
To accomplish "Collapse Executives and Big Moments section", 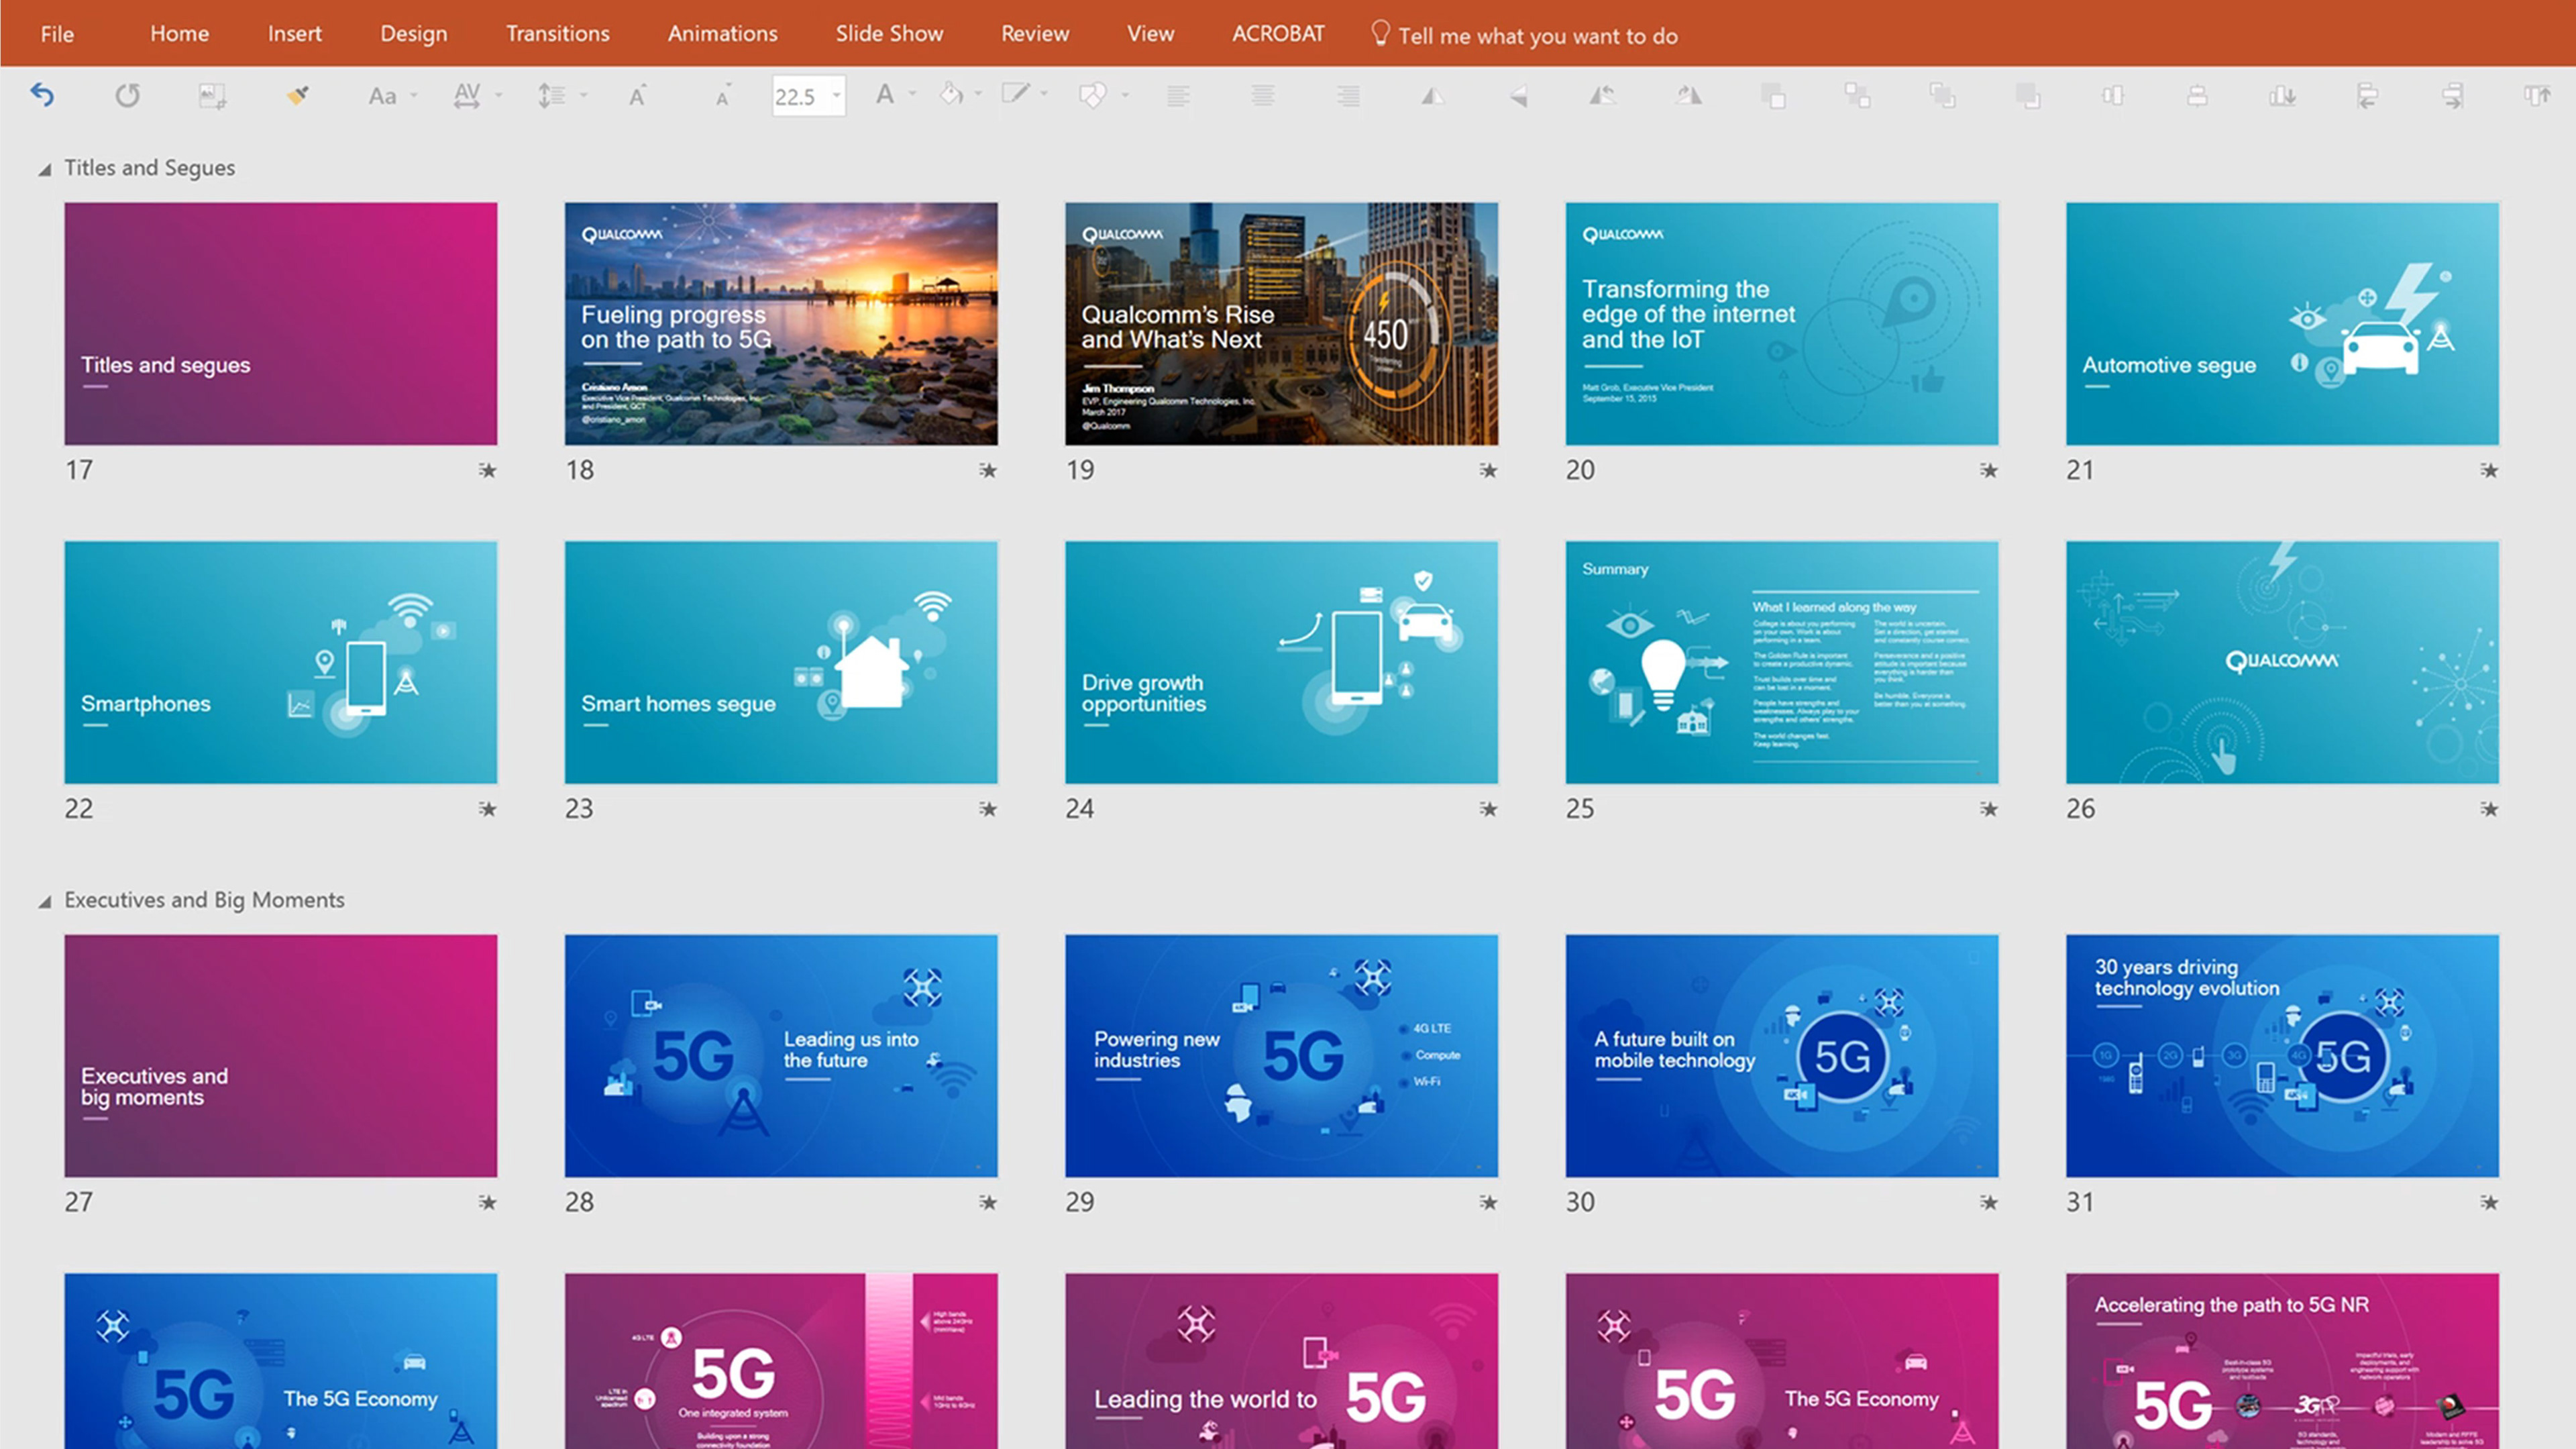I will [x=45, y=901].
